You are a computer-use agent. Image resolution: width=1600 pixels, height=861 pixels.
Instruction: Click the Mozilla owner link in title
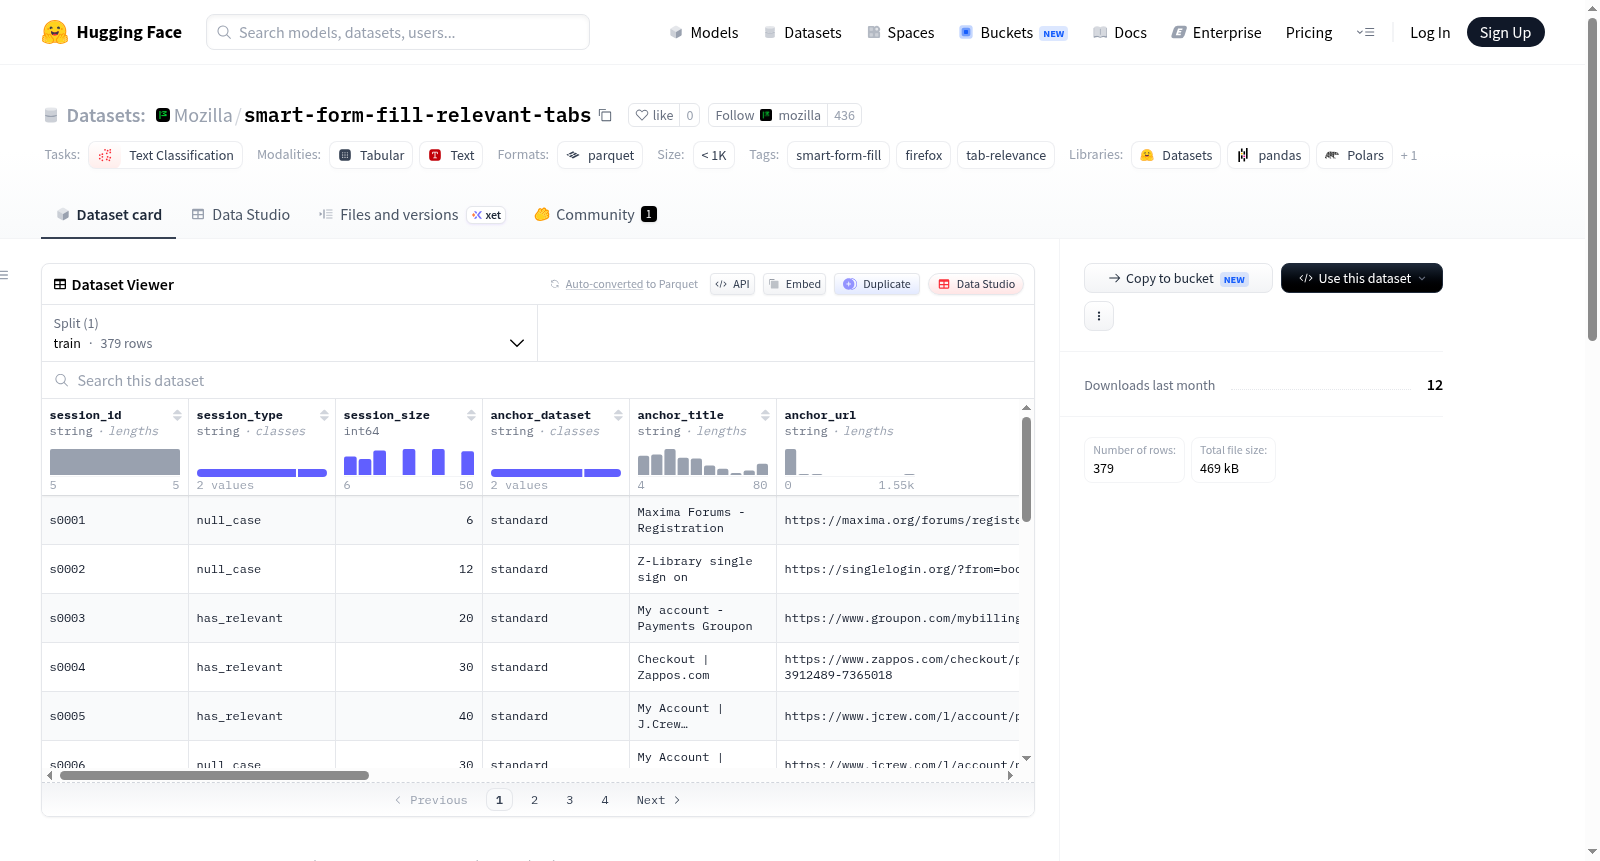point(203,115)
